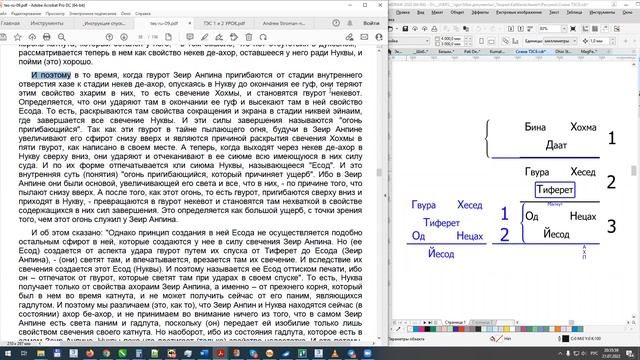This screenshot has height=360, width=640.
Task: Click Войти sign-in button in Acrobat
Action: [x=371, y=23]
